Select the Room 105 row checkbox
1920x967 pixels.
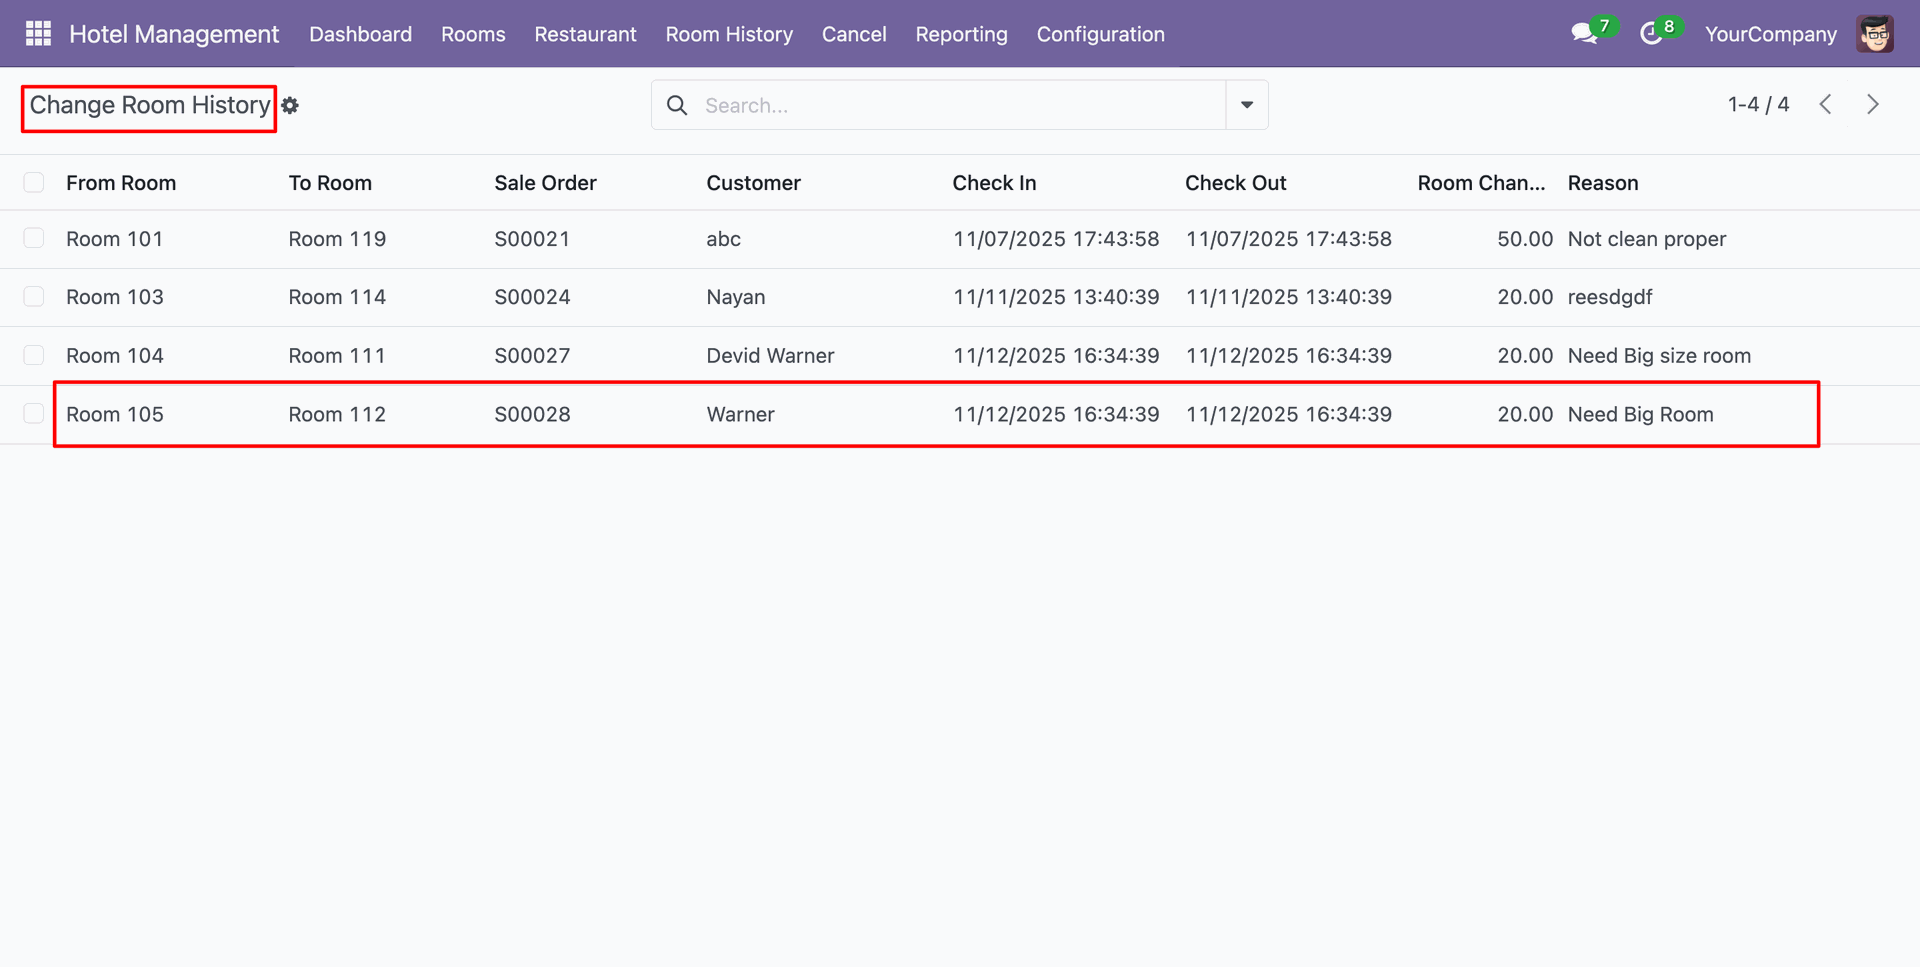tap(34, 414)
